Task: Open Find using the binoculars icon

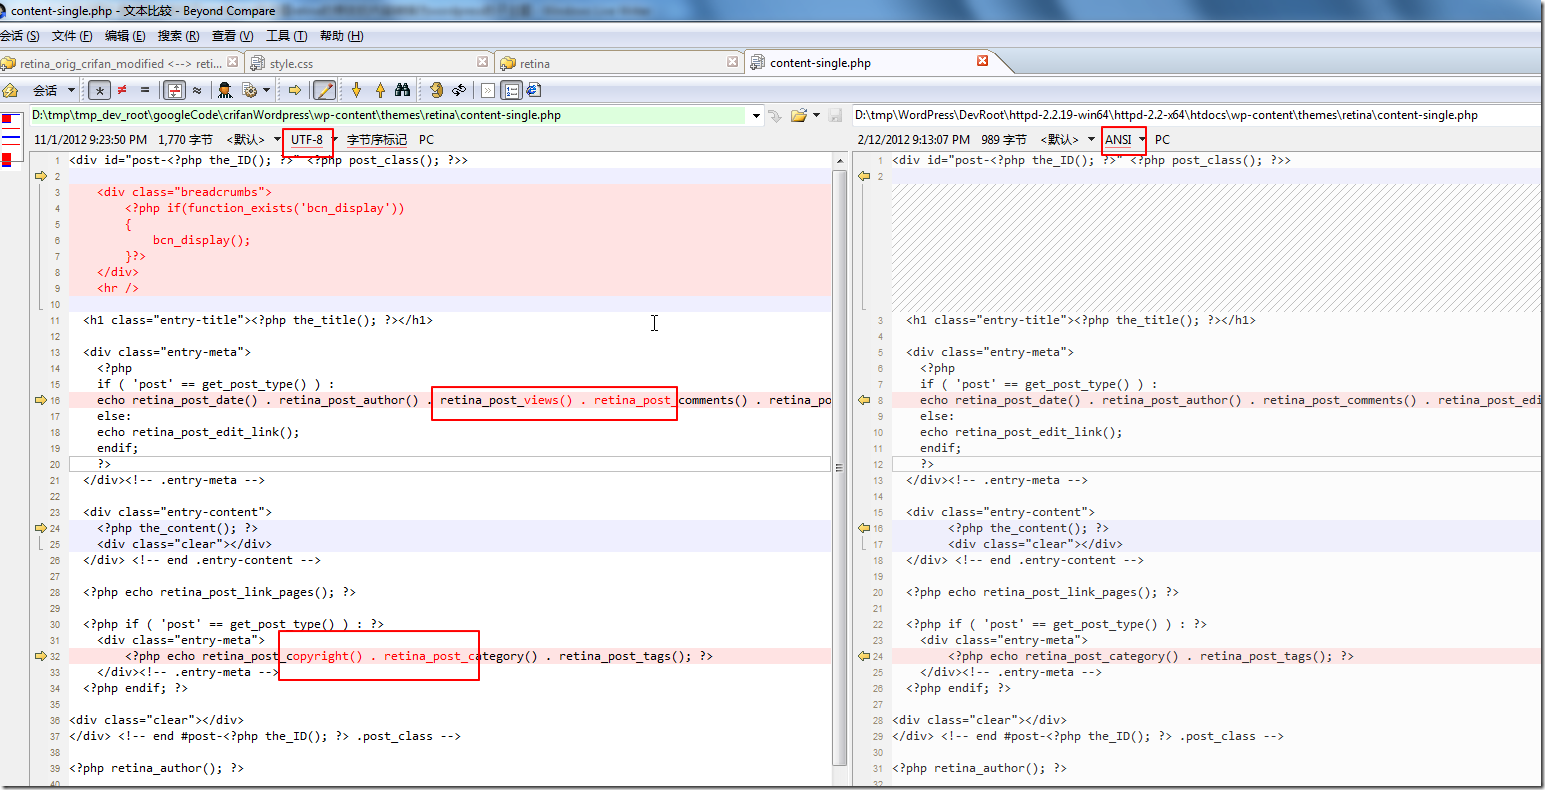Action: [402, 90]
